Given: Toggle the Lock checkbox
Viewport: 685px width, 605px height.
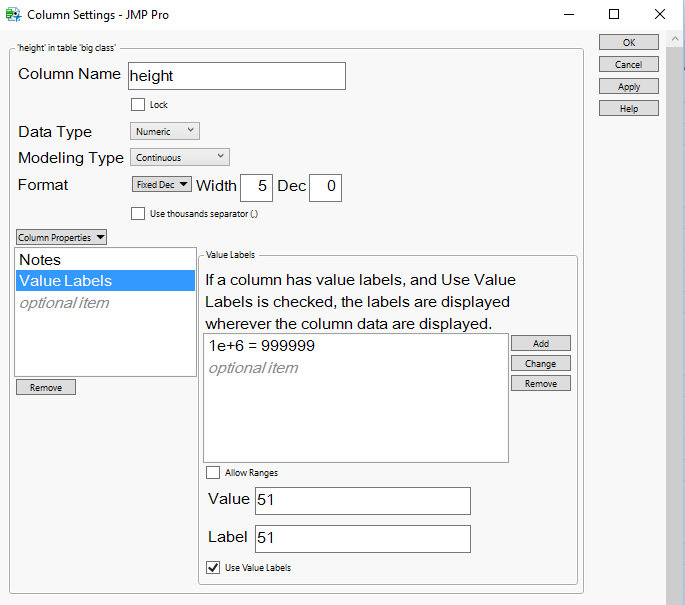Looking at the screenshot, I should pos(138,104).
